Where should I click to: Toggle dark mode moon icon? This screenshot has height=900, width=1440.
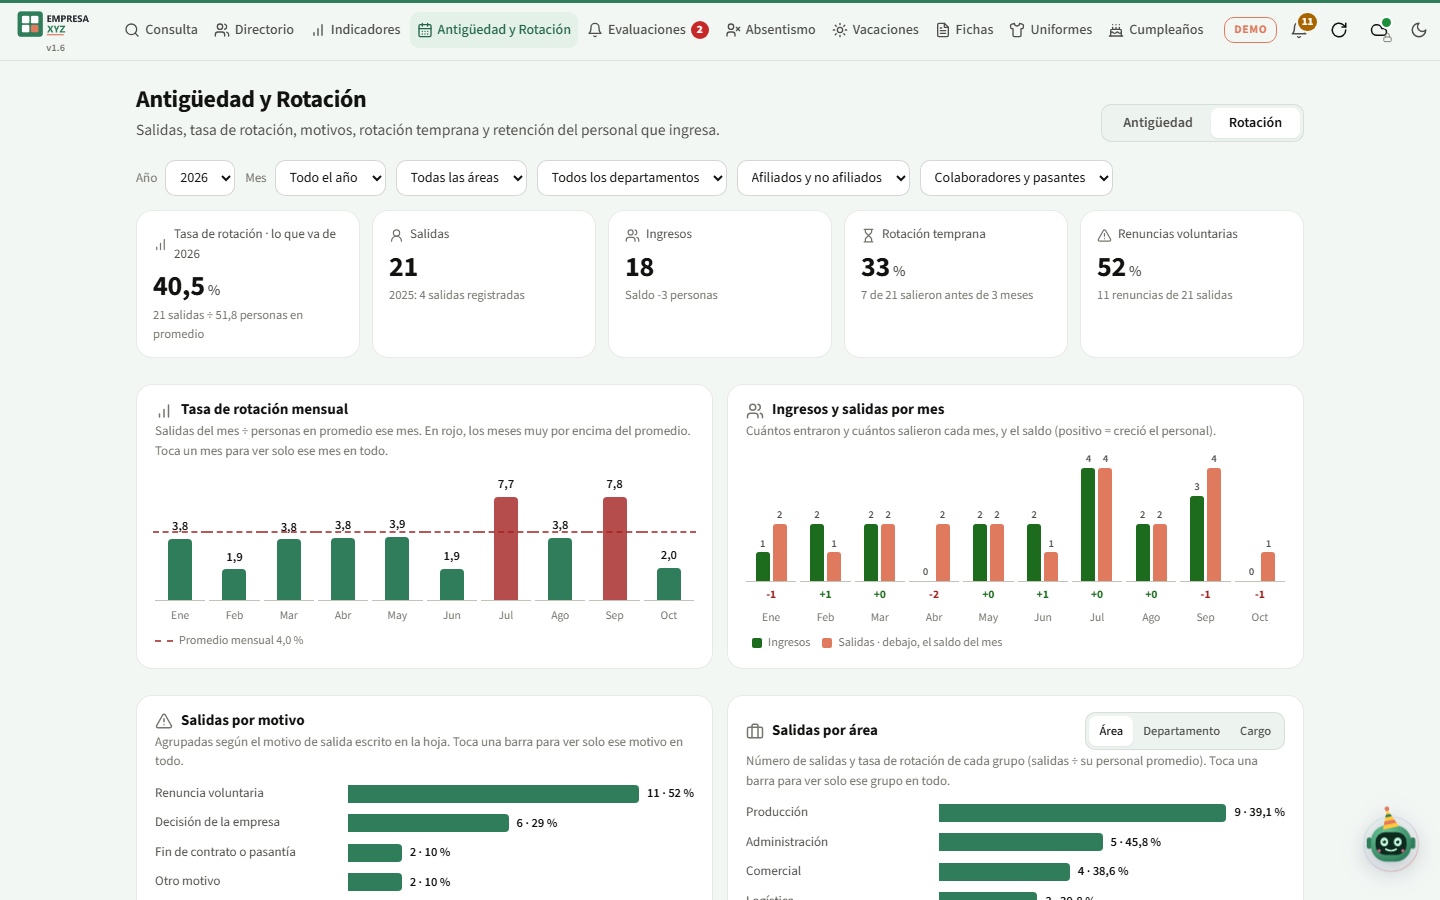(1419, 30)
